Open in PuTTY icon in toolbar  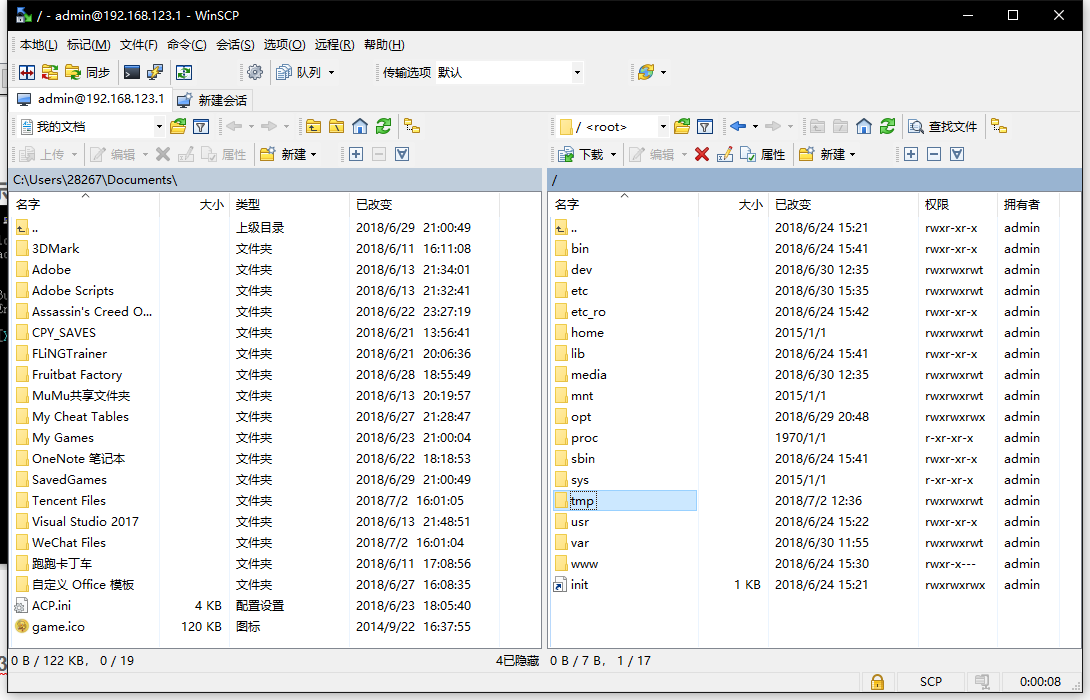coord(155,72)
